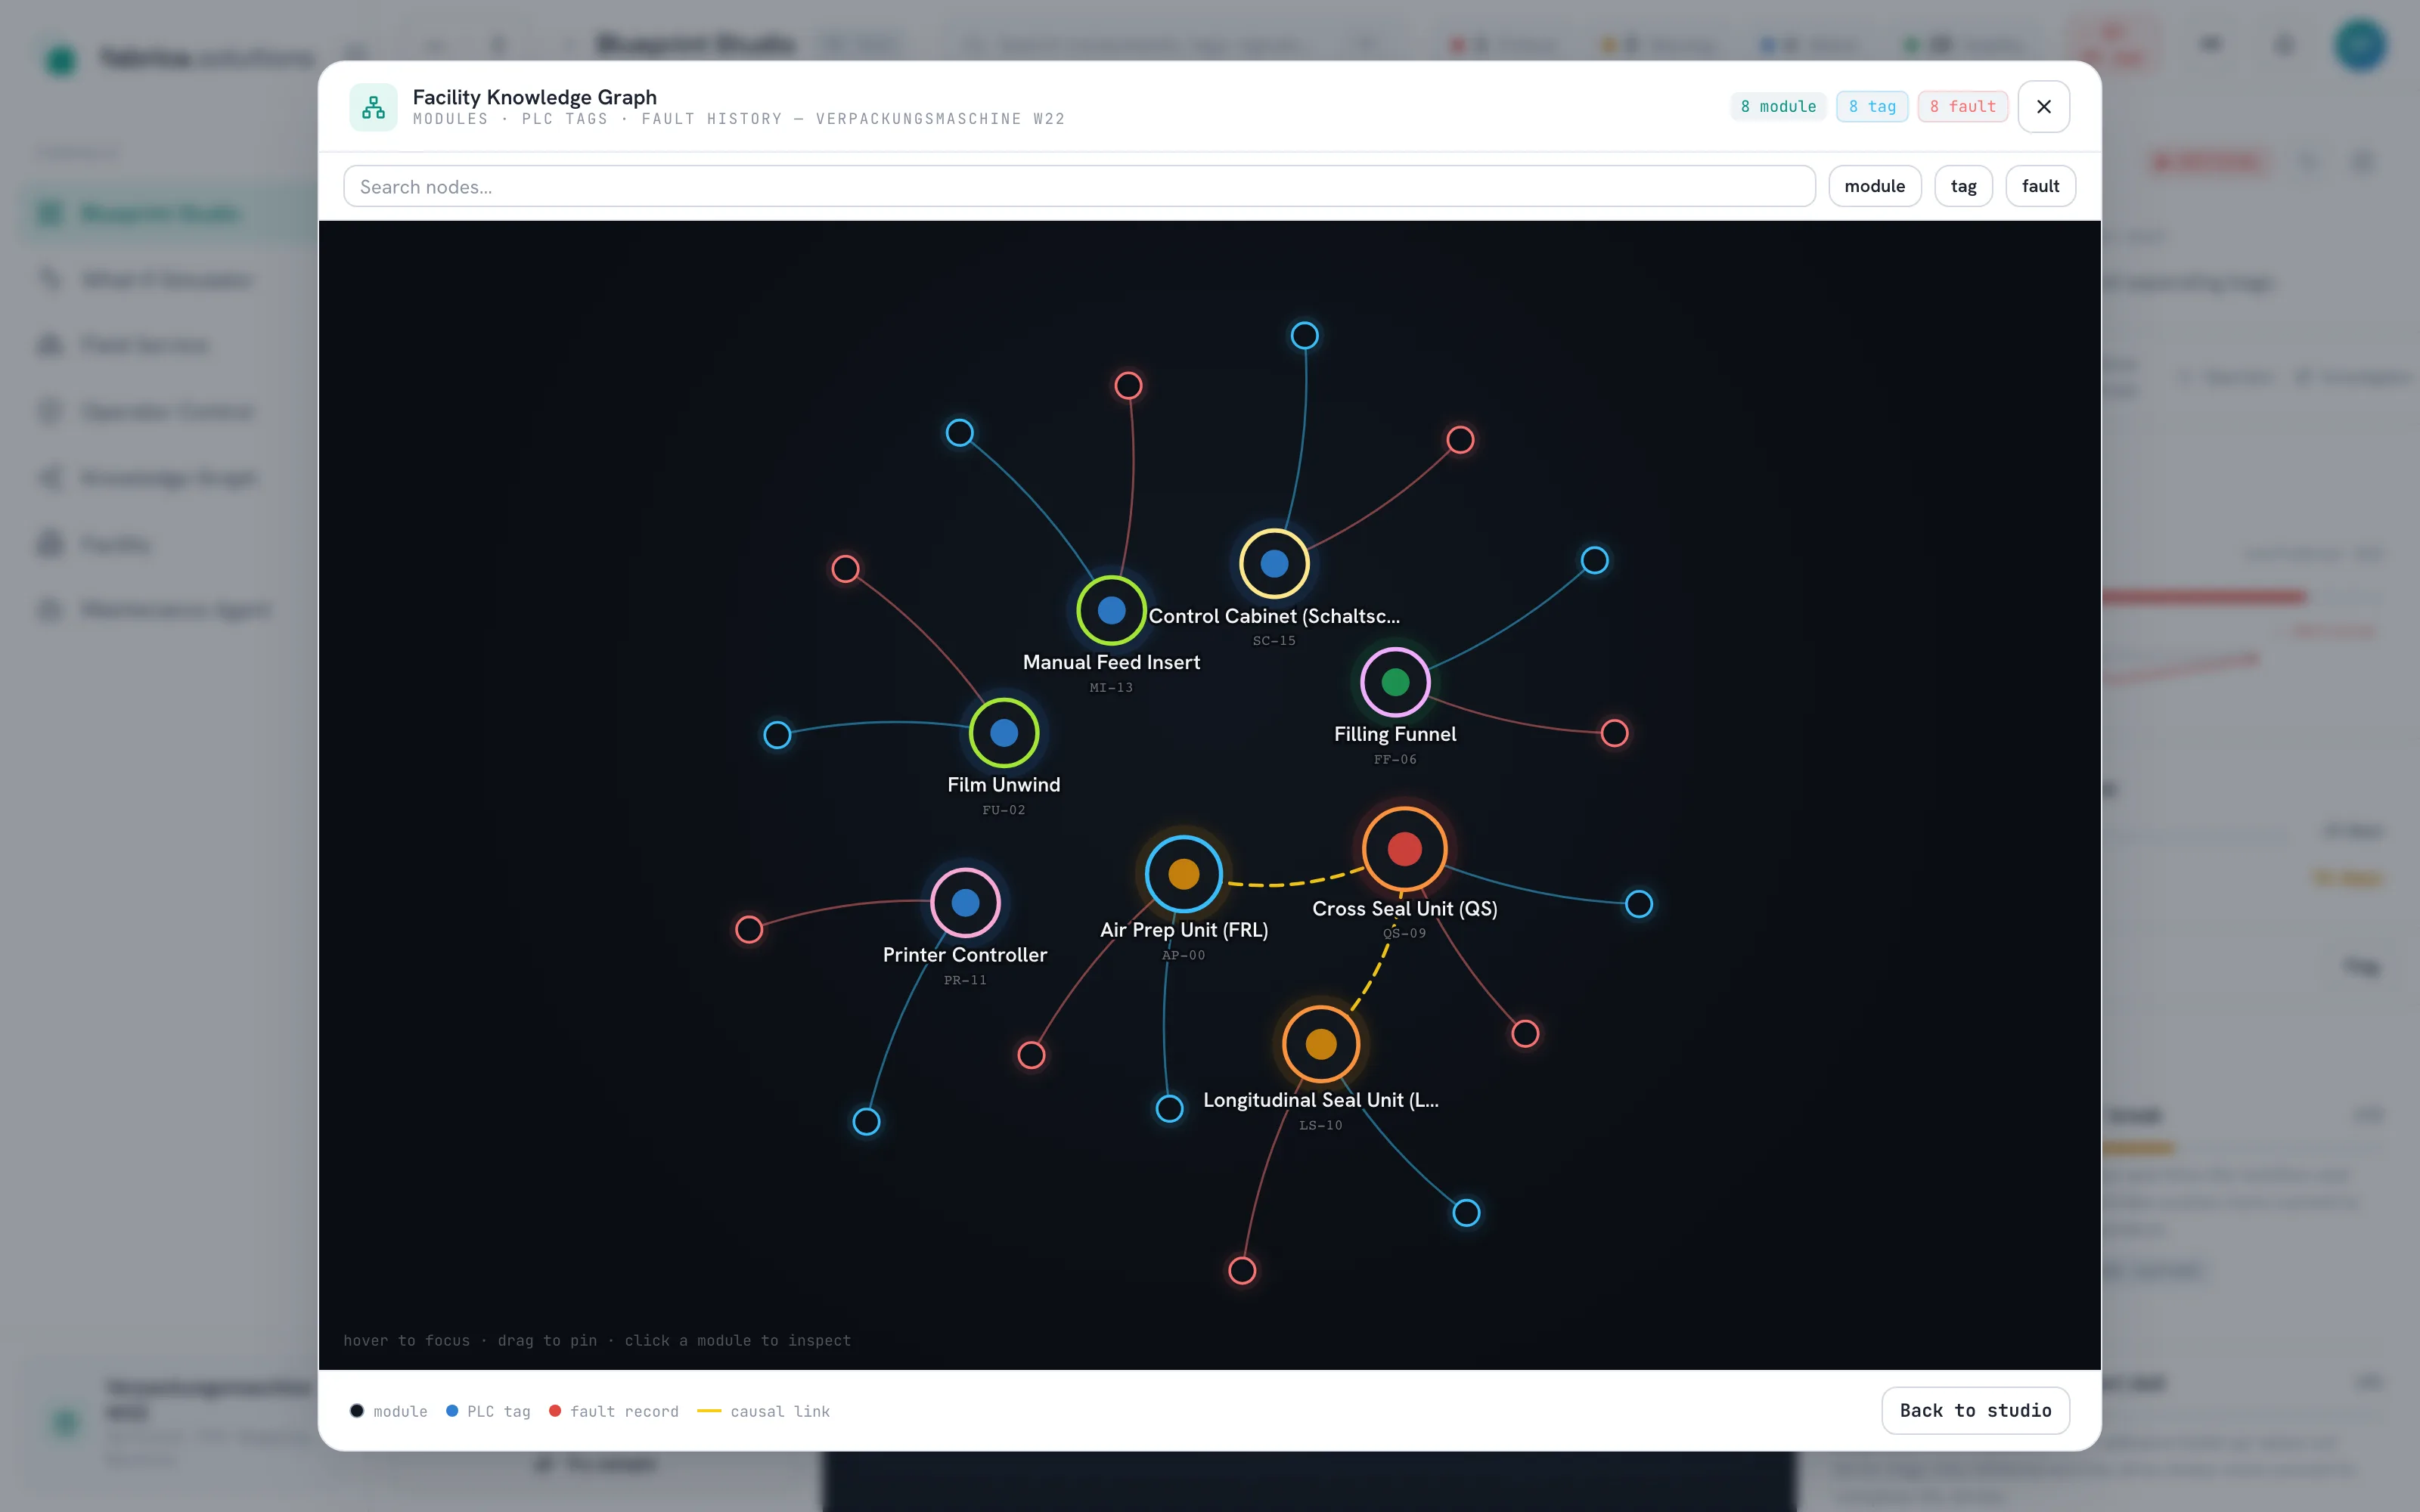Click Printer Controller's blue tag node
The height and width of the screenshot is (1512, 2420).
tap(866, 1121)
